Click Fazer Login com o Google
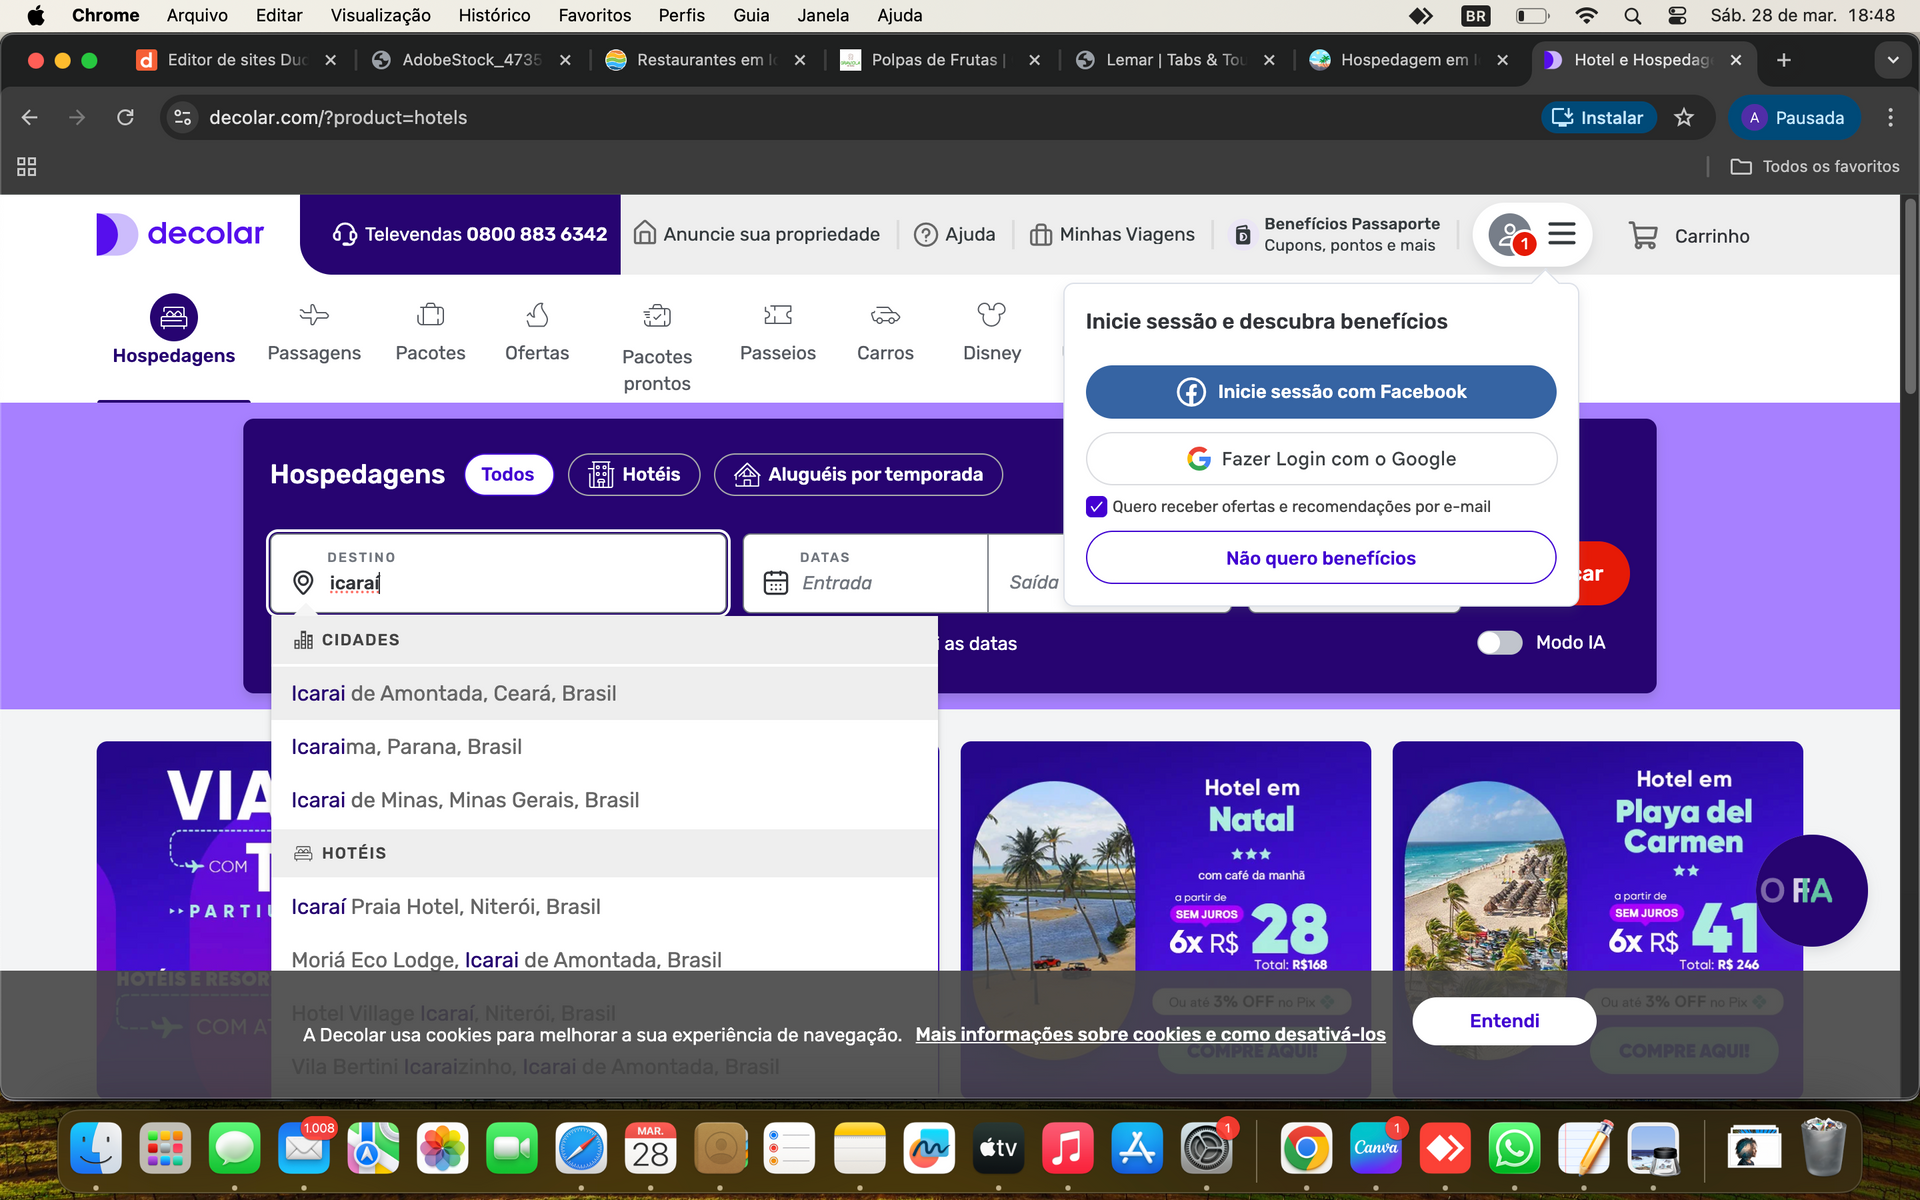 tap(1321, 458)
